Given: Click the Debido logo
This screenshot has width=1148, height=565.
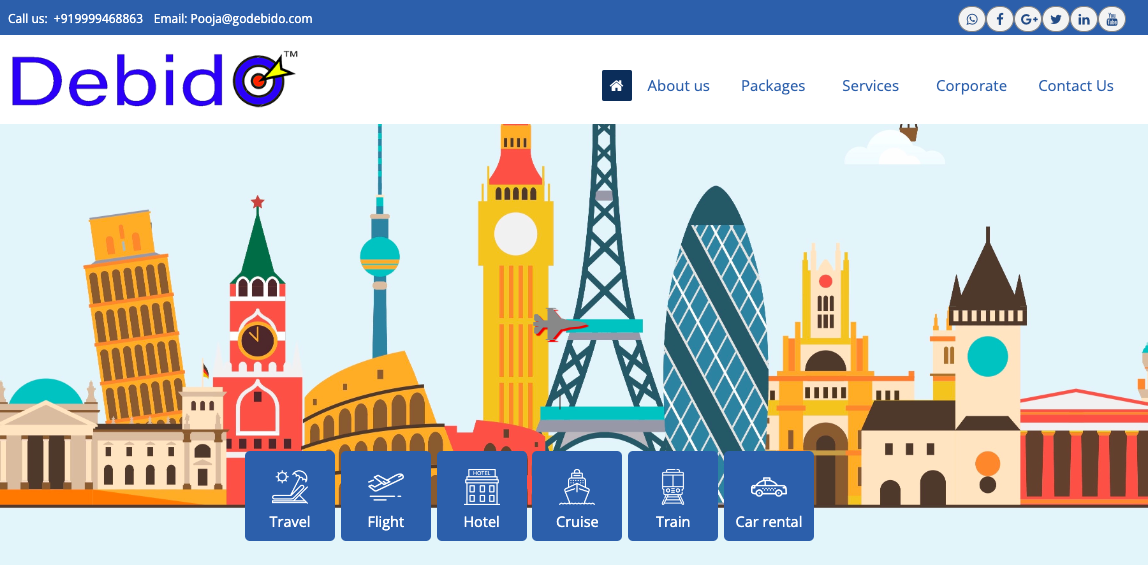Looking at the screenshot, I should click(x=154, y=79).
